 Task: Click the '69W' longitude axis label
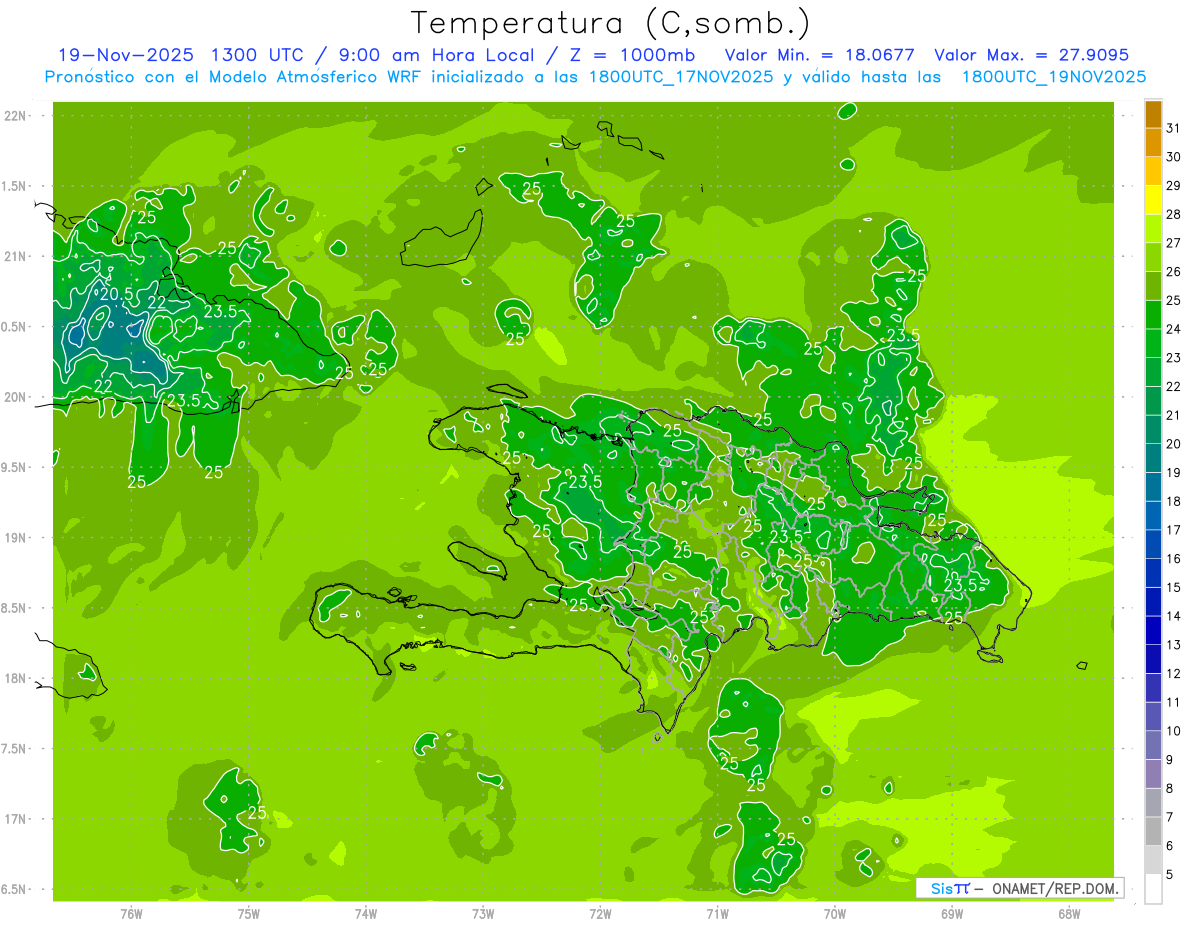pyautogui.click(x=952, y=914)
